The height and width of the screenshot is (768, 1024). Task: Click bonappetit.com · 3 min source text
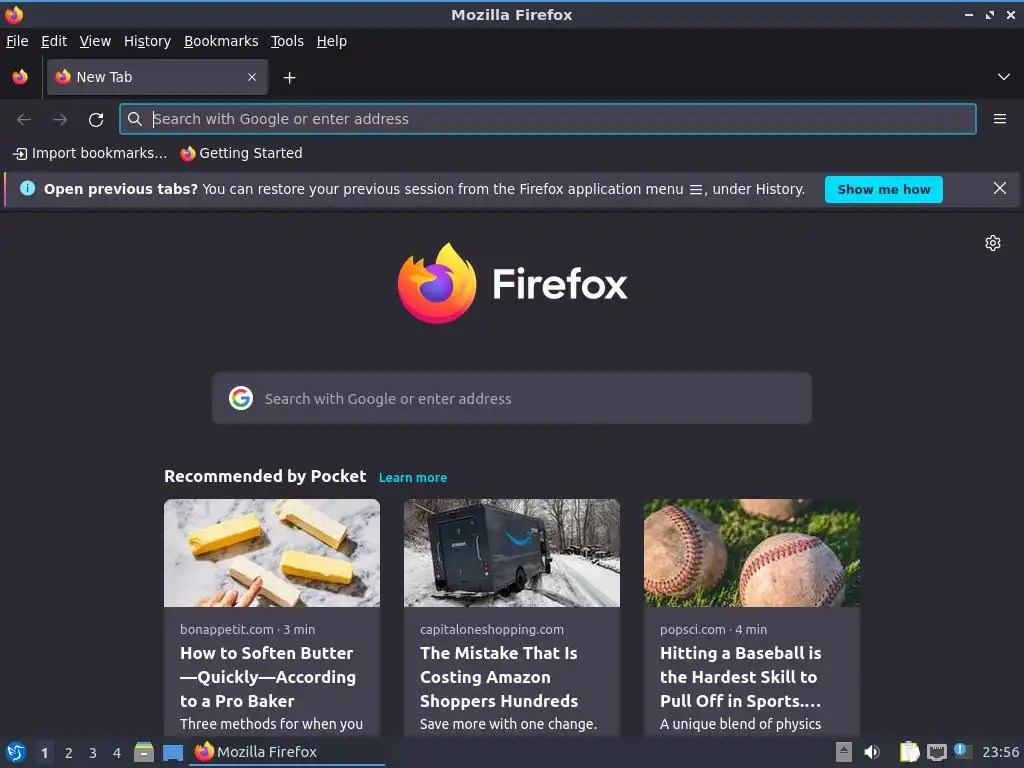[x=248, y=630]
